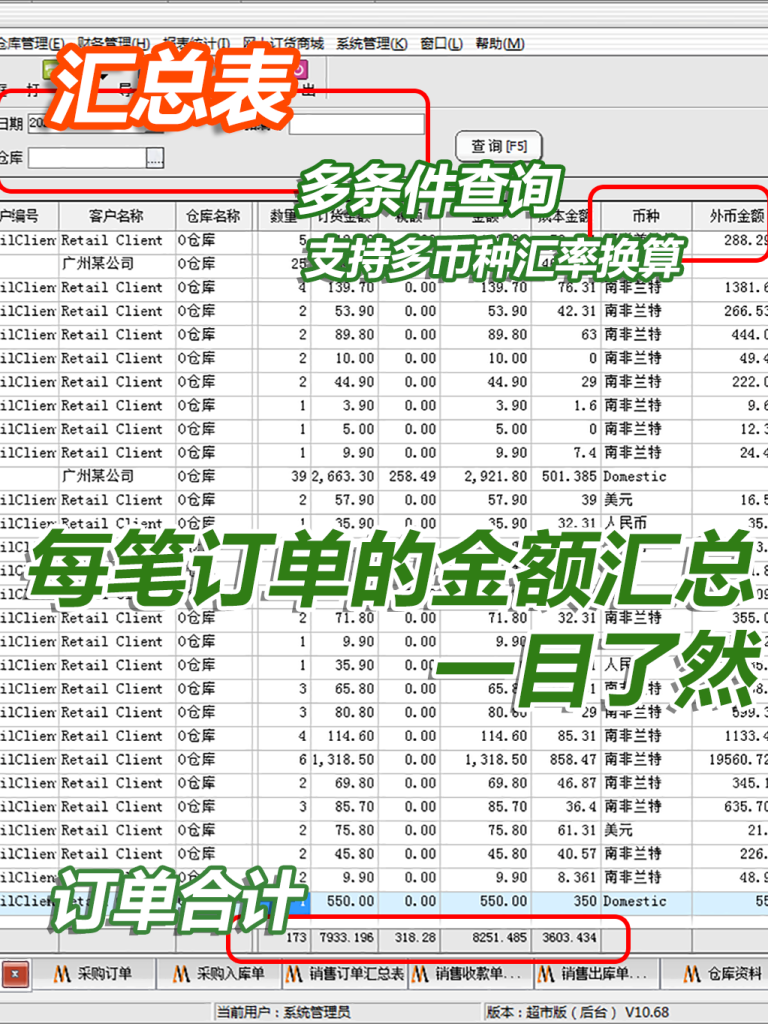Select the 2,921.80 amount cell
768x1024 pixels.
486,477
